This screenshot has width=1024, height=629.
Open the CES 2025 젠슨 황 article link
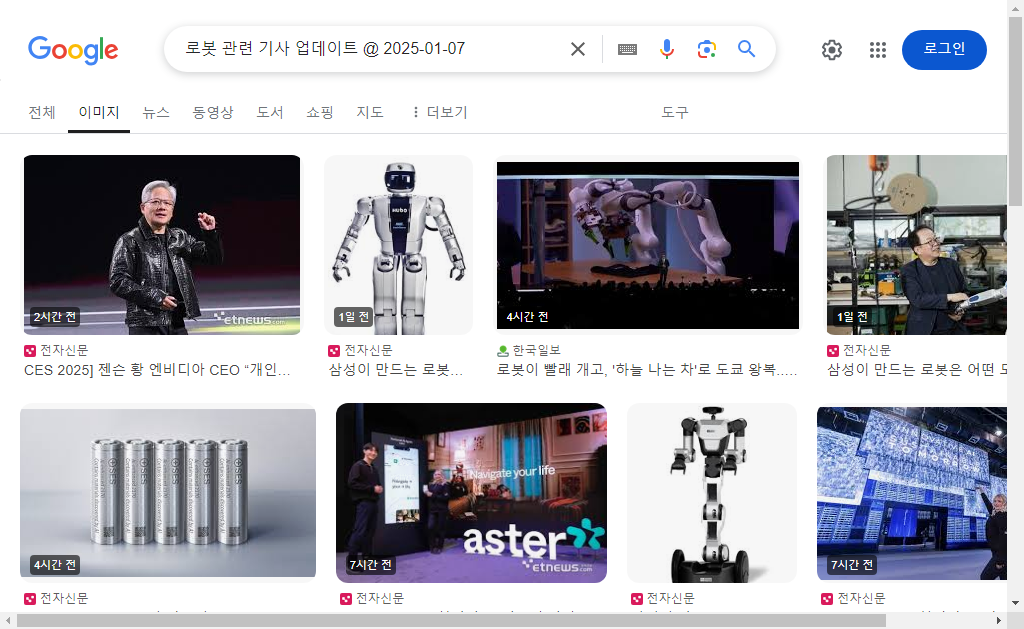(157, 370)
